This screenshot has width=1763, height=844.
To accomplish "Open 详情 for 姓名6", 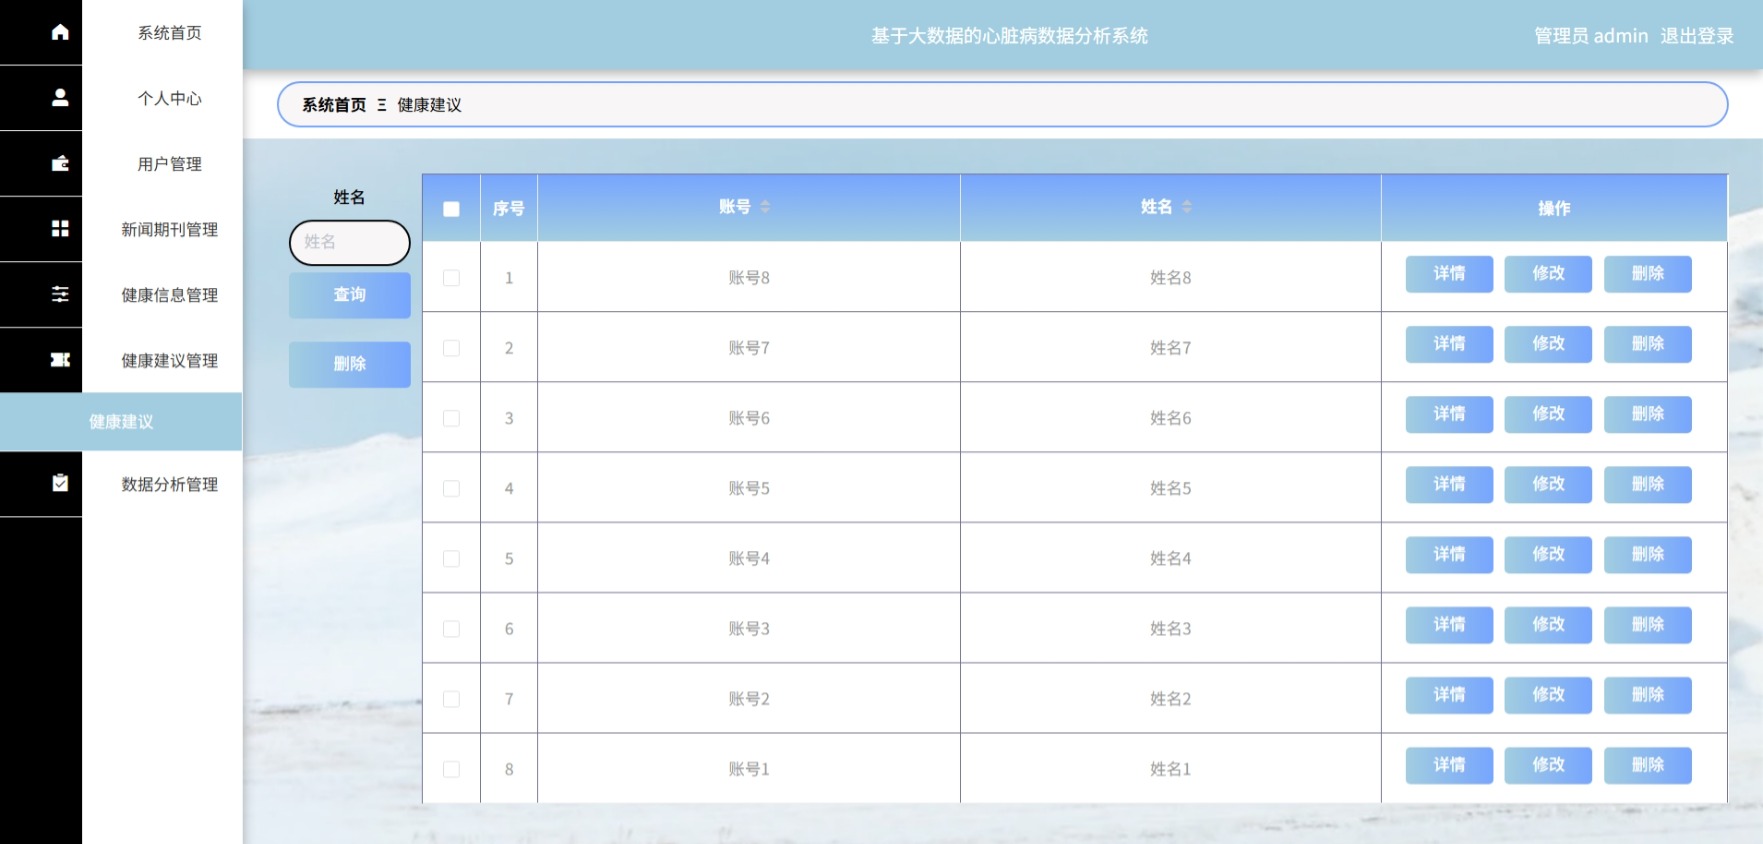I will (1449, 414).
